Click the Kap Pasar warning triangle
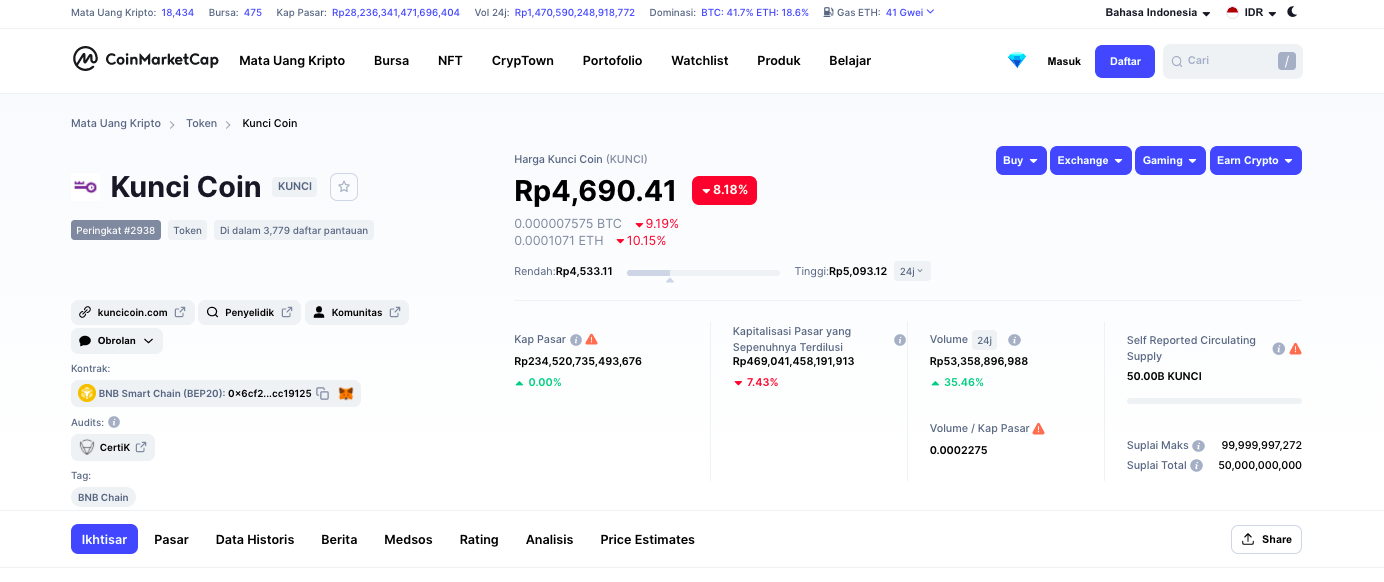 click(592, 339)
